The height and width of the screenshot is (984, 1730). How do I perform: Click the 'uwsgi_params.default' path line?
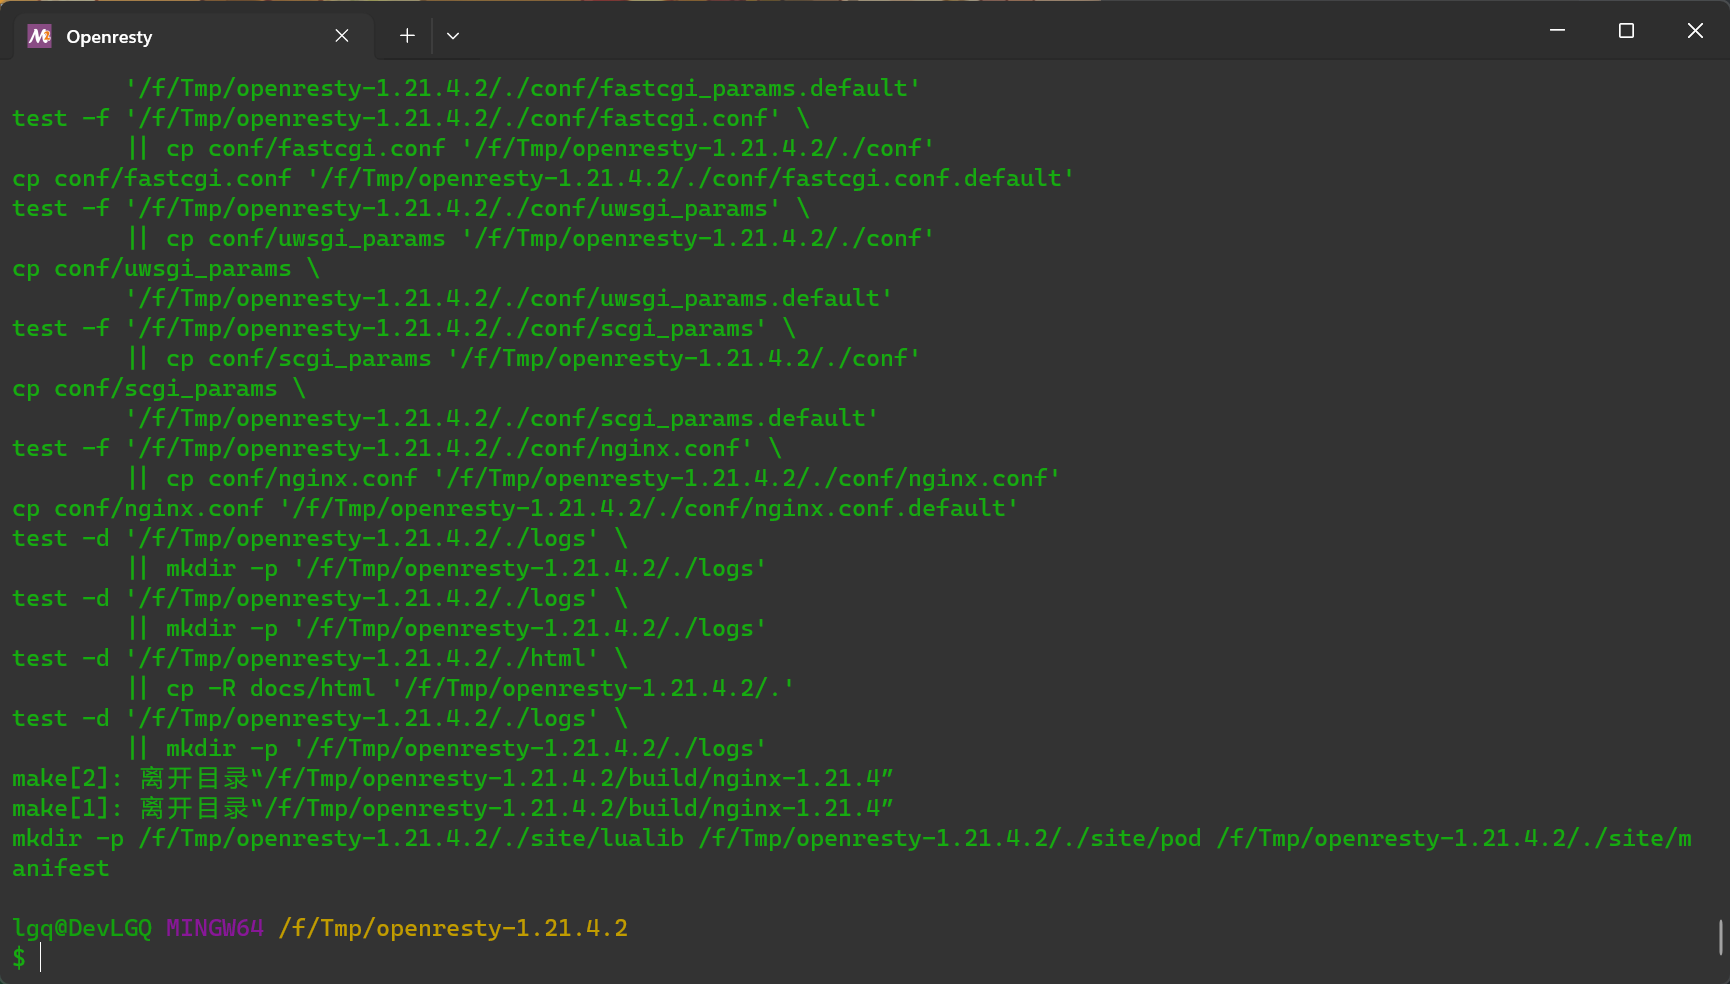coord(509,298)
